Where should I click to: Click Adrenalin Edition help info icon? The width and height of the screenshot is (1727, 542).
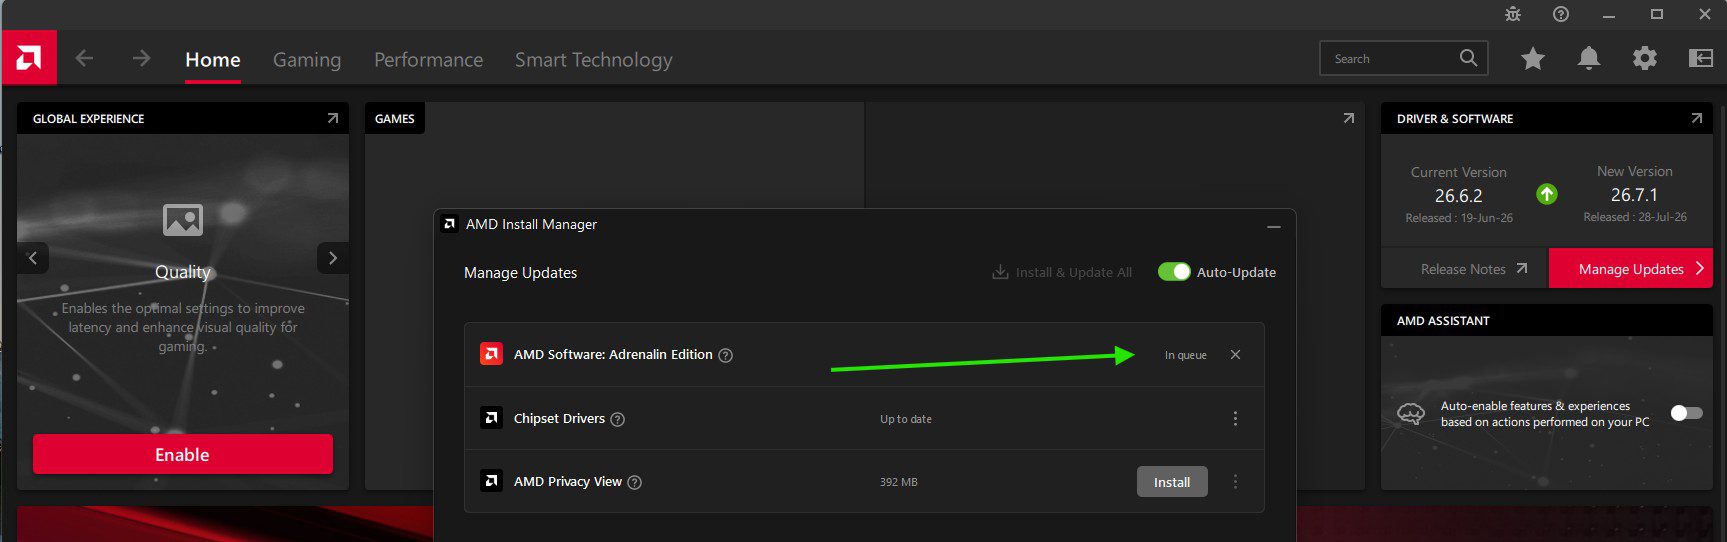[x=726, y=355]
